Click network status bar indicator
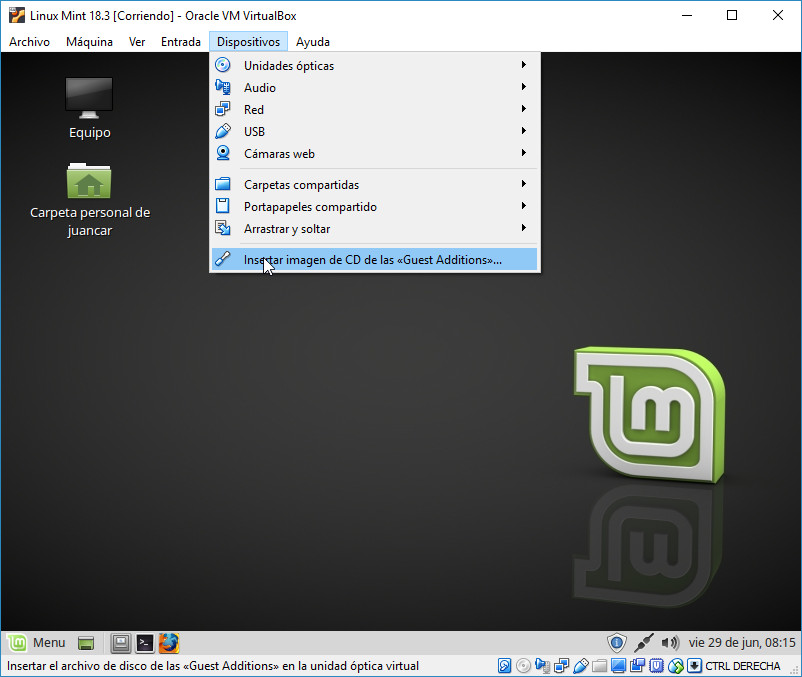802x677 pixels. click(x=561, y=666)
